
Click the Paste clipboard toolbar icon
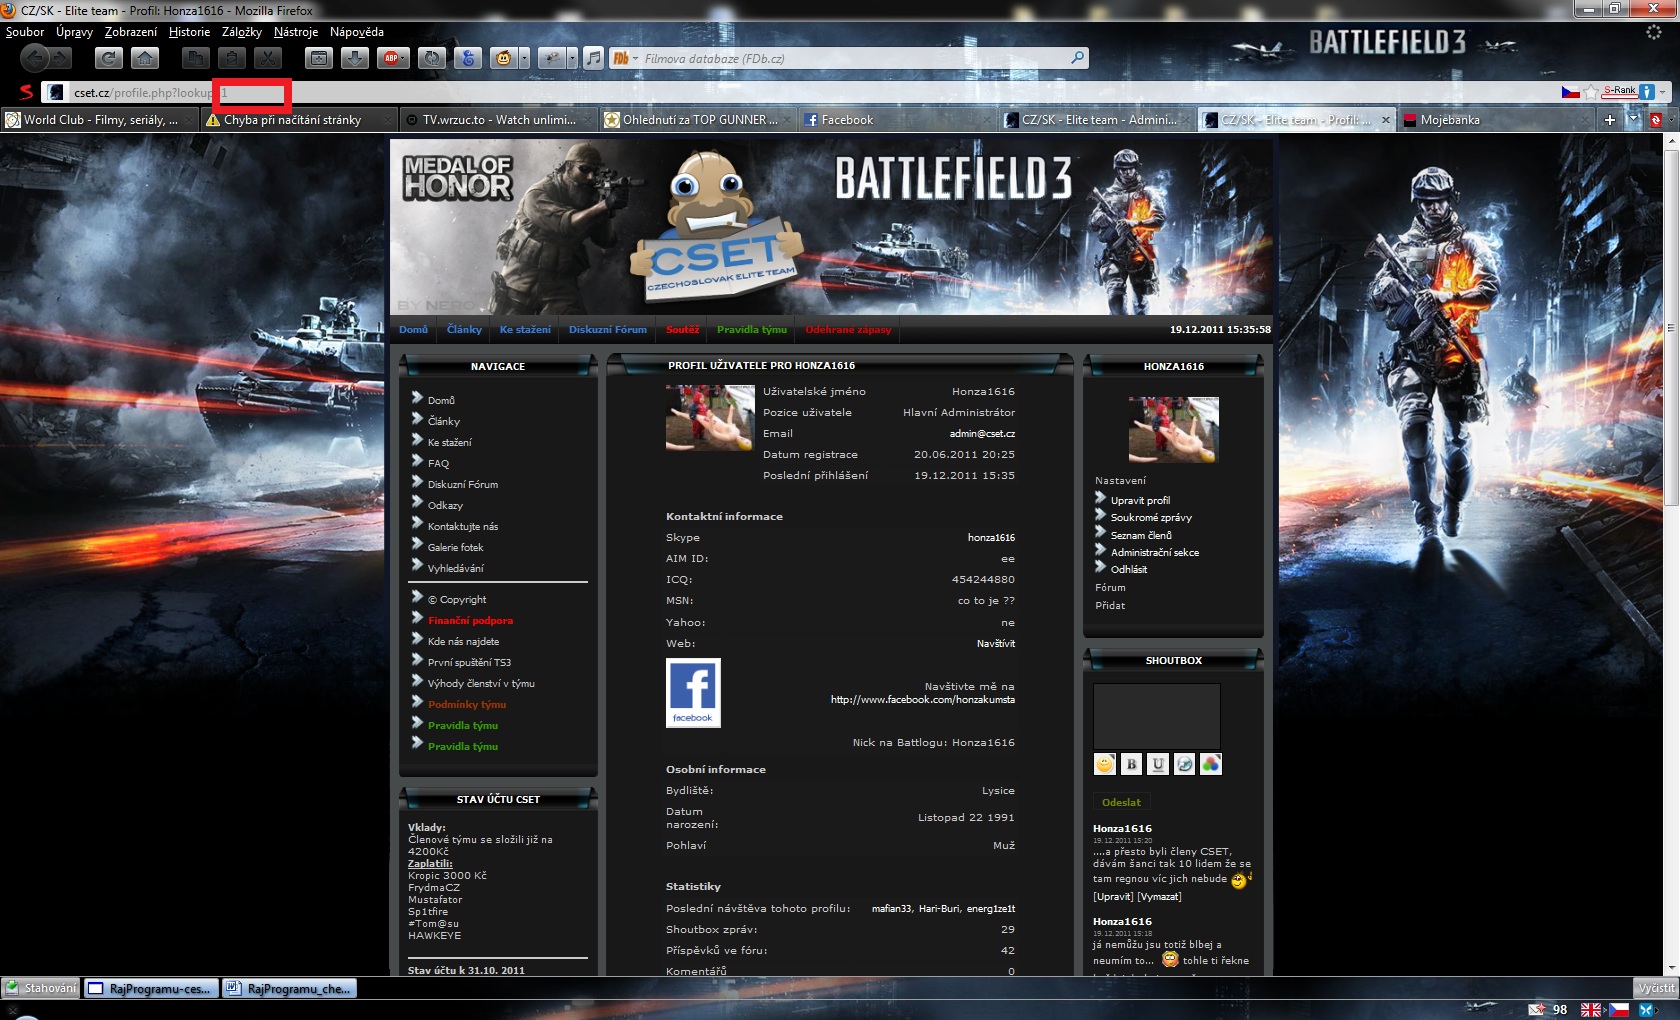pyautogui.click(x=232, y=58)
